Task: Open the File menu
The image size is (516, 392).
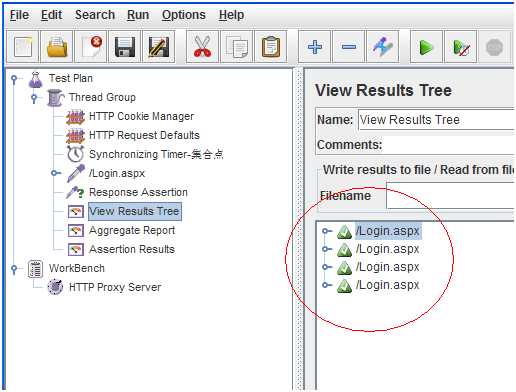Action: coord(19,15)
